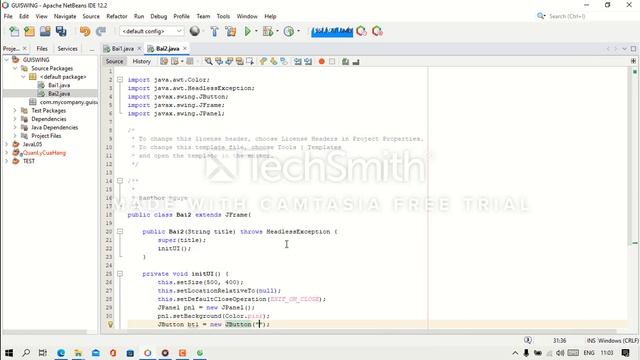Open the default config dropdown

point(151,31)
